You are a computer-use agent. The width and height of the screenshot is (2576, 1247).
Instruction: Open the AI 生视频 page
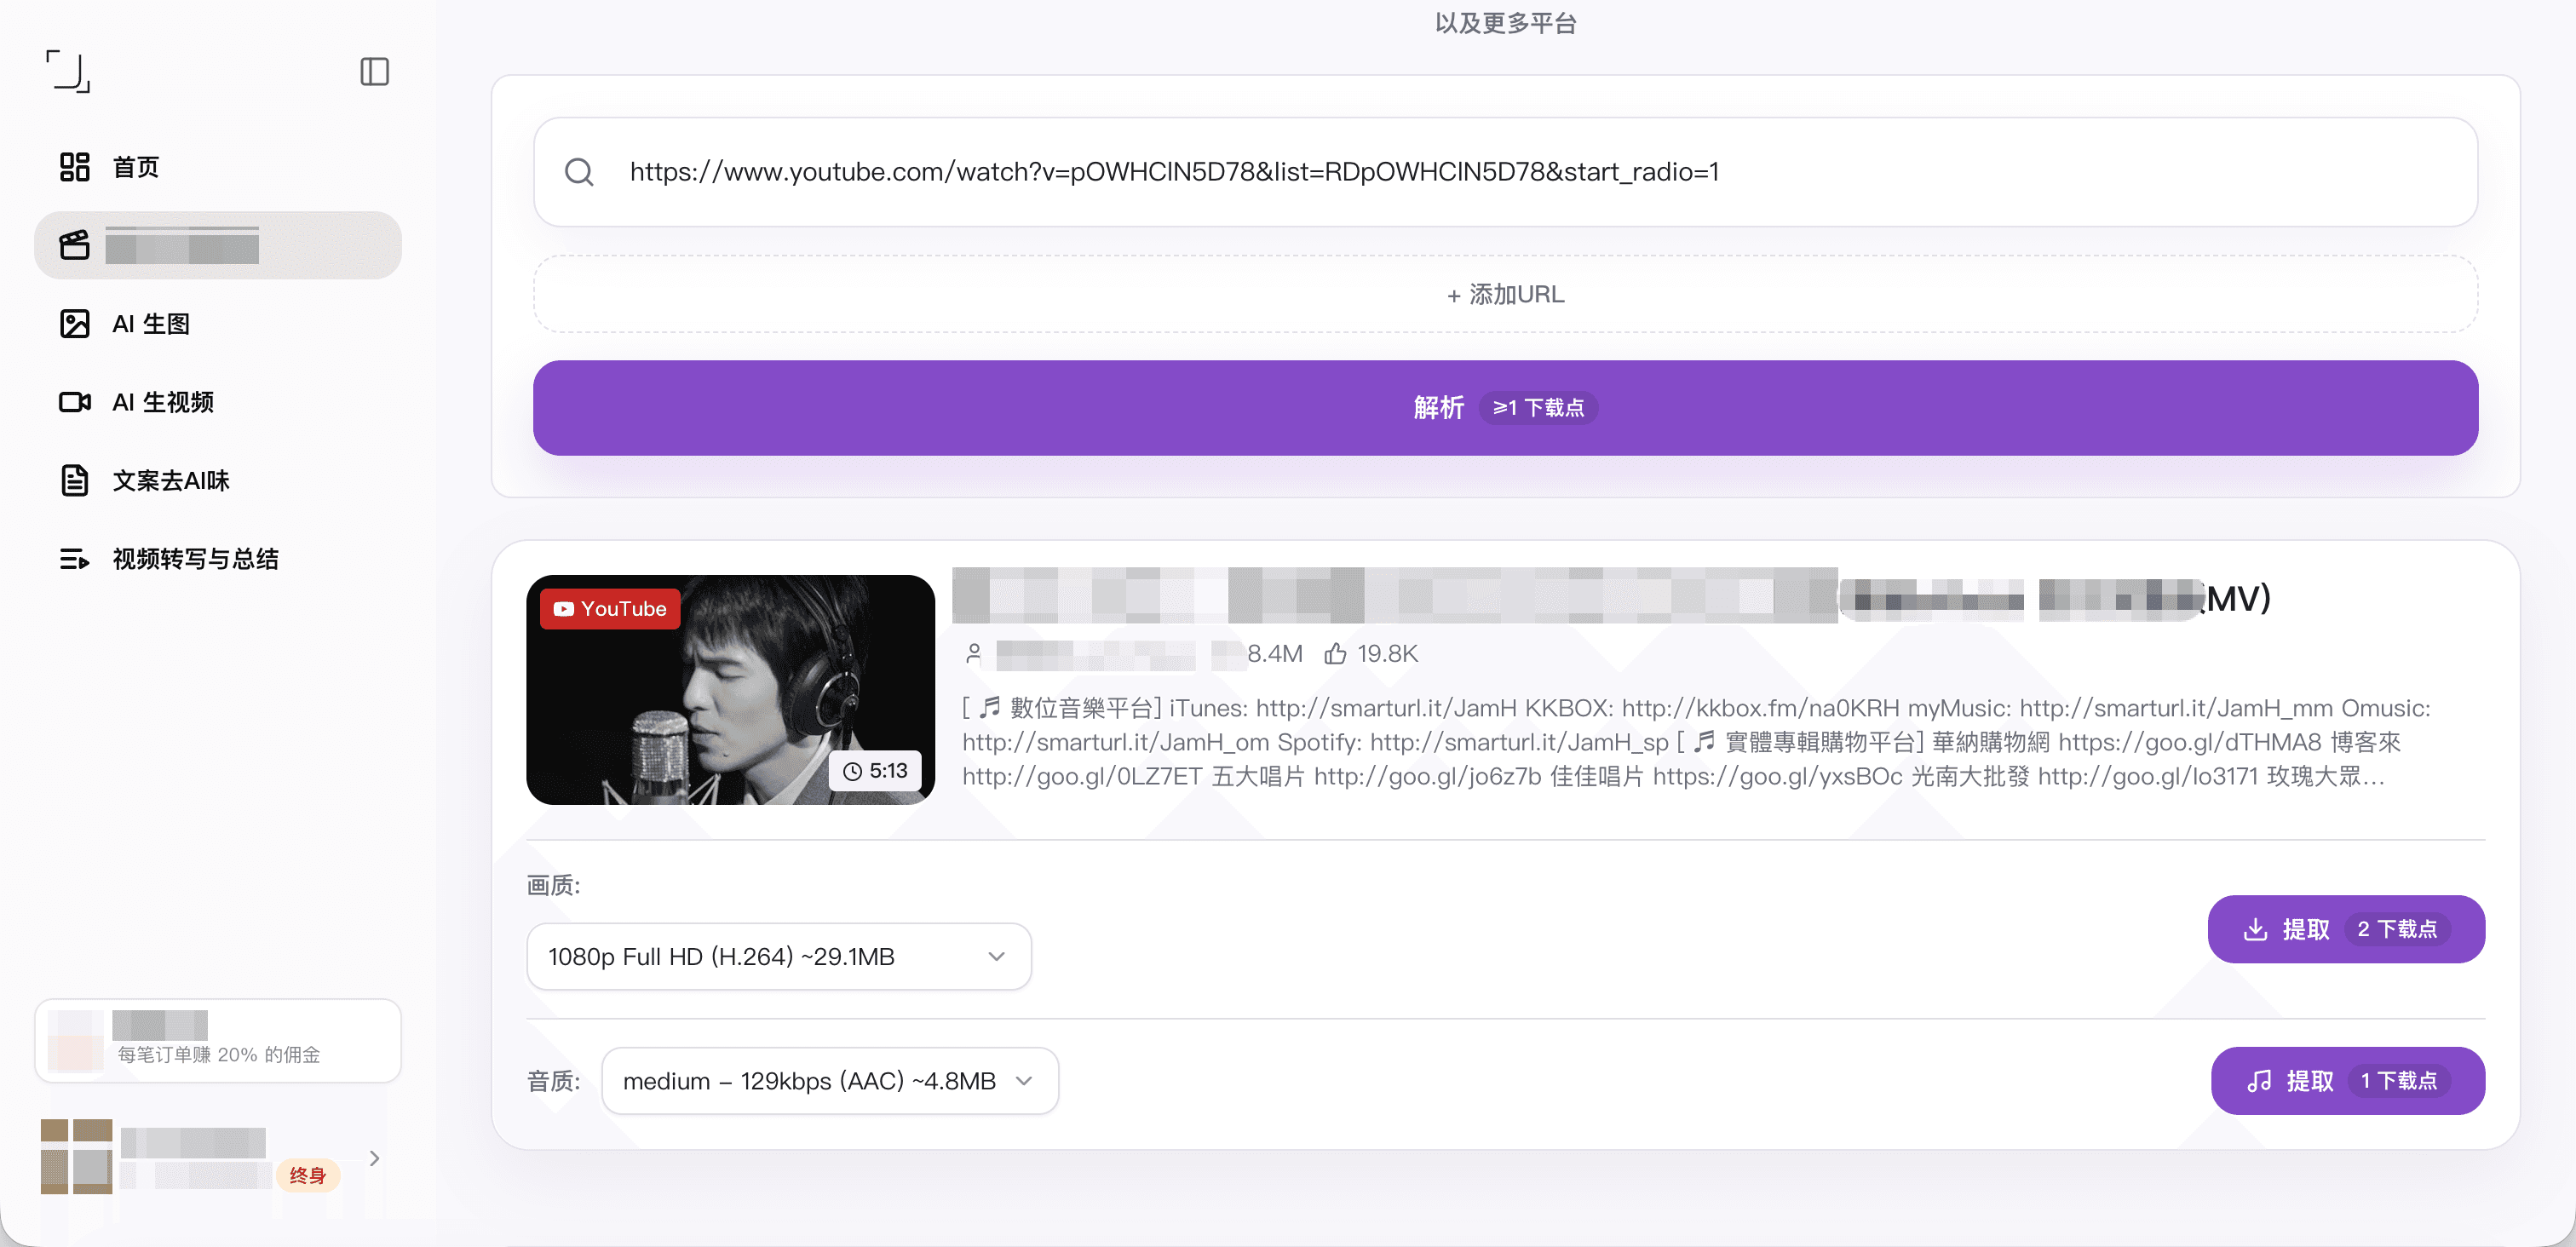[218, 402]
